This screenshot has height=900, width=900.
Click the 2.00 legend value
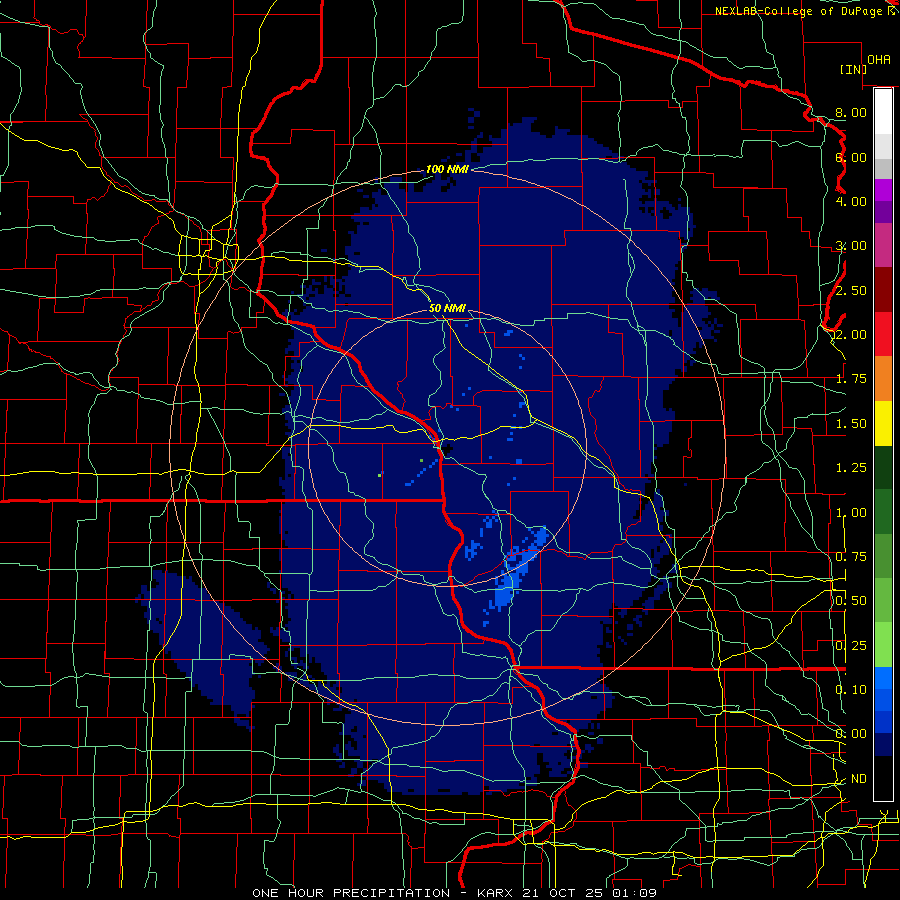pyautogui.click(x=851, y=335)
